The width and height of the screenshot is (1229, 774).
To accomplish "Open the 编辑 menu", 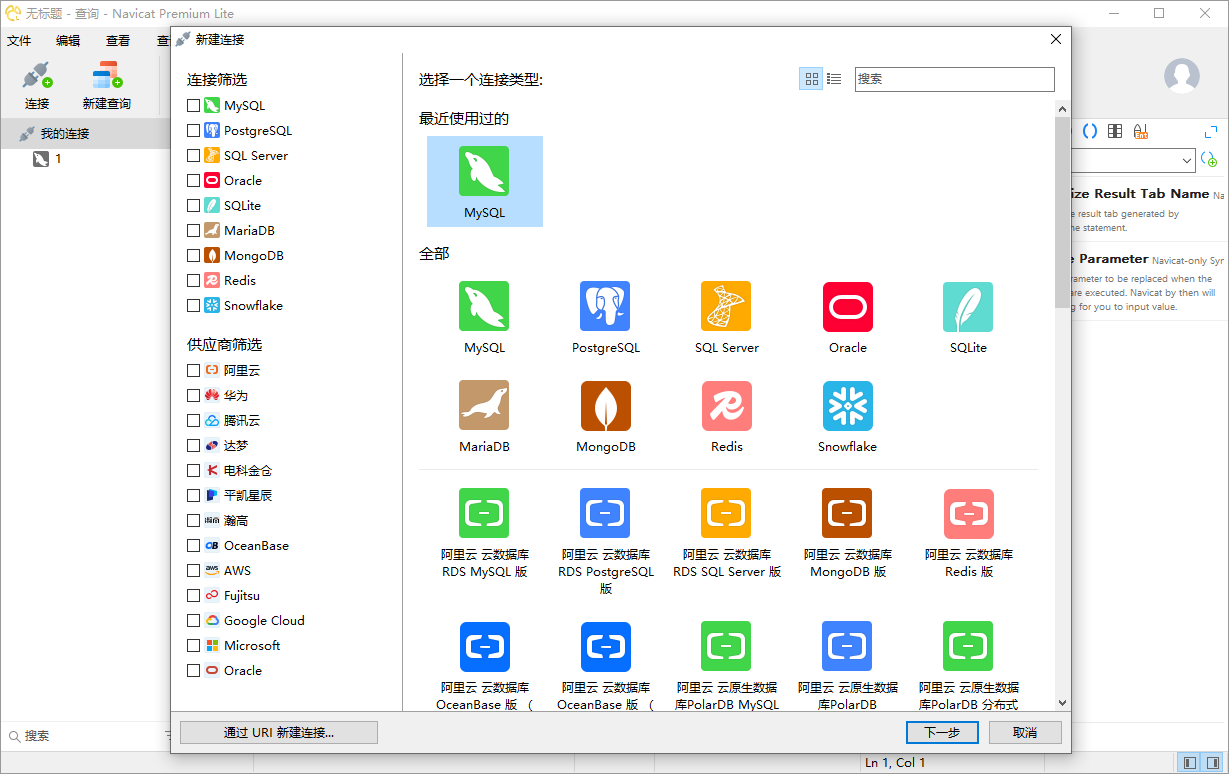I will click(67, 40).
